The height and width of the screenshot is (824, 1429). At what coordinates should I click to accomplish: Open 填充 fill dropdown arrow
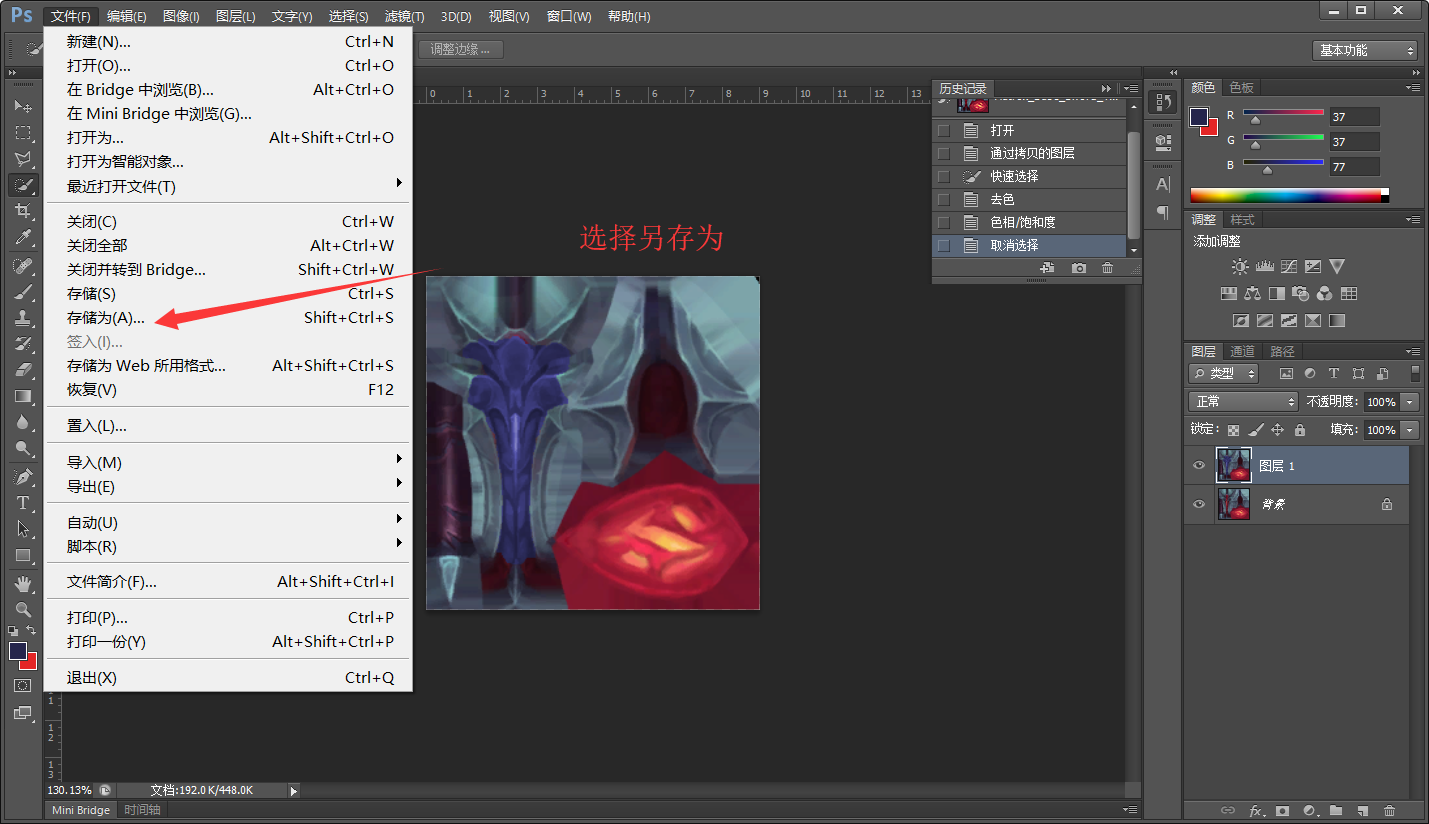[1410, 430]
